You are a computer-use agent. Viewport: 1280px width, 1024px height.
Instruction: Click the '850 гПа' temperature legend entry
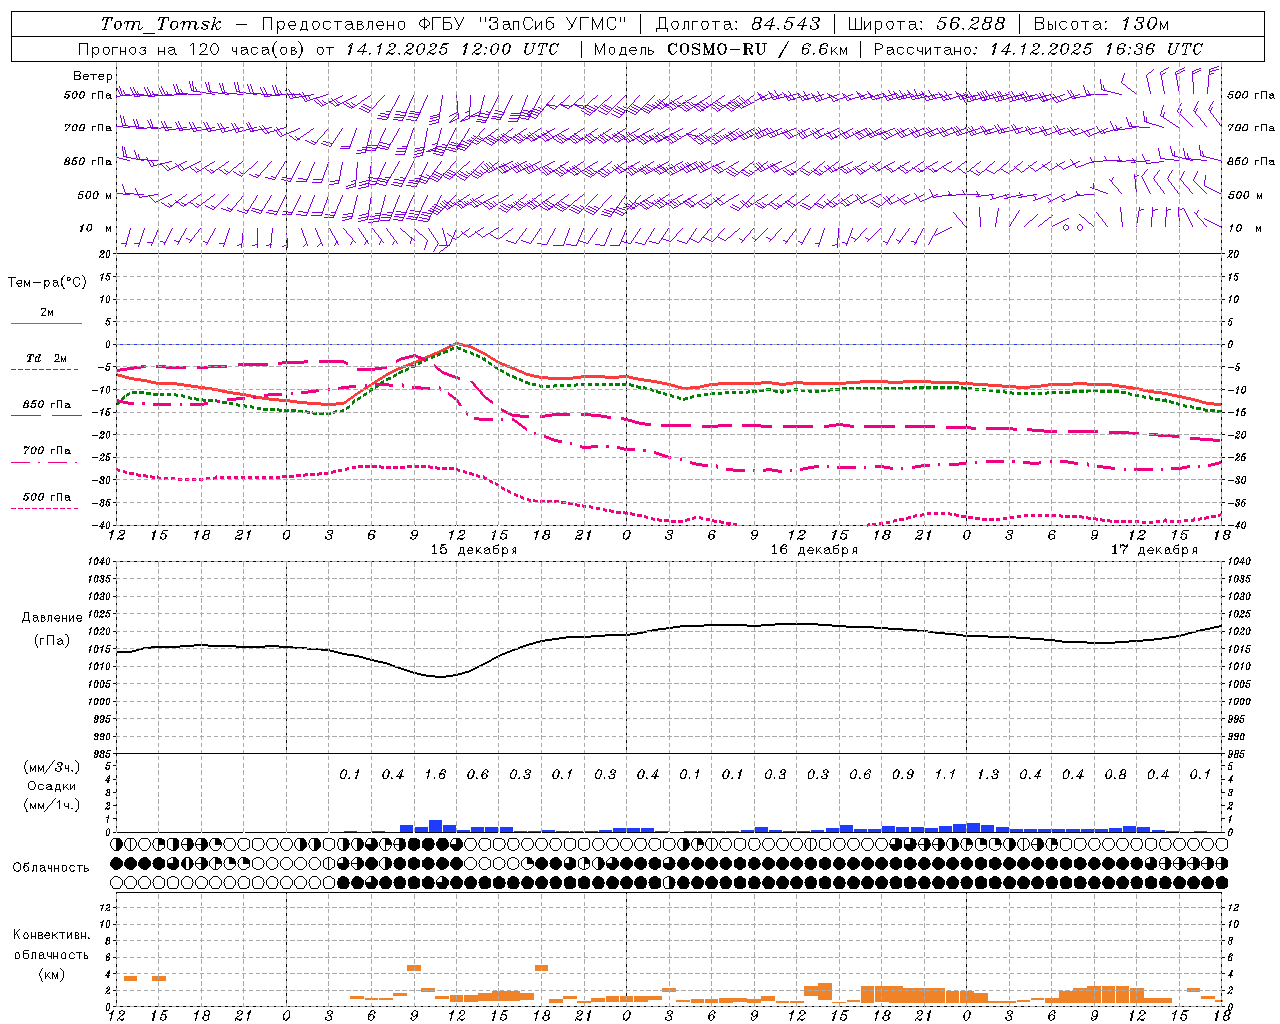pos(47,405)
